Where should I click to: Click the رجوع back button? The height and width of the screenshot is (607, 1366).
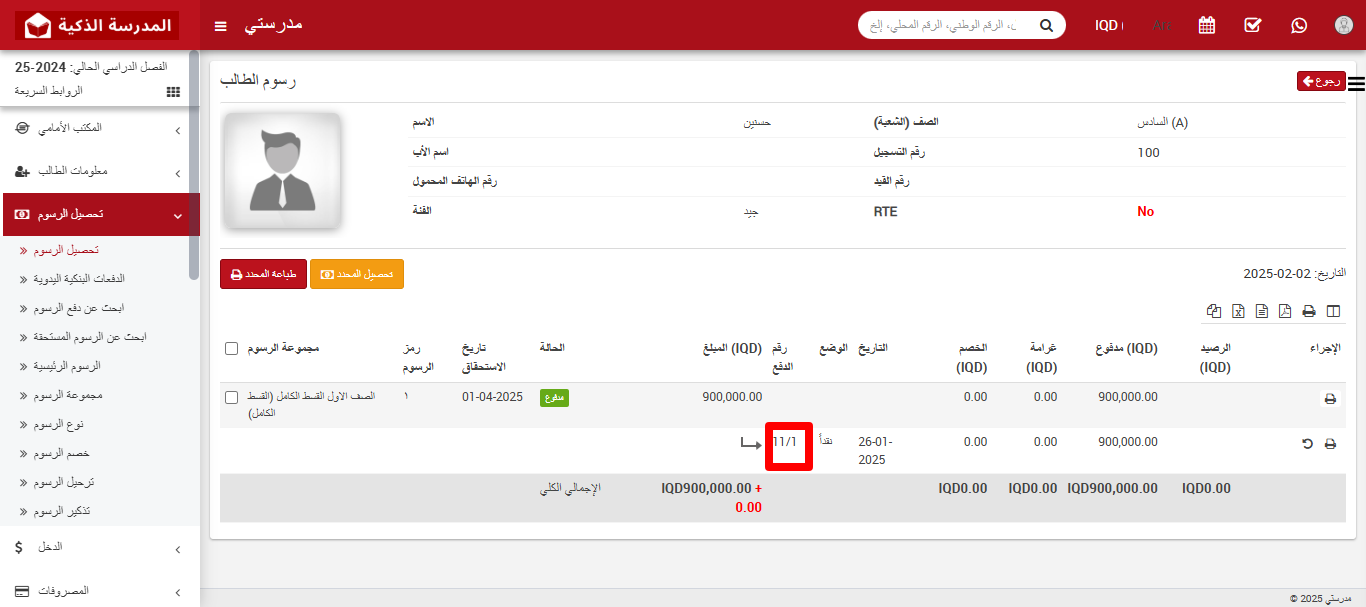click(1320, 82)
